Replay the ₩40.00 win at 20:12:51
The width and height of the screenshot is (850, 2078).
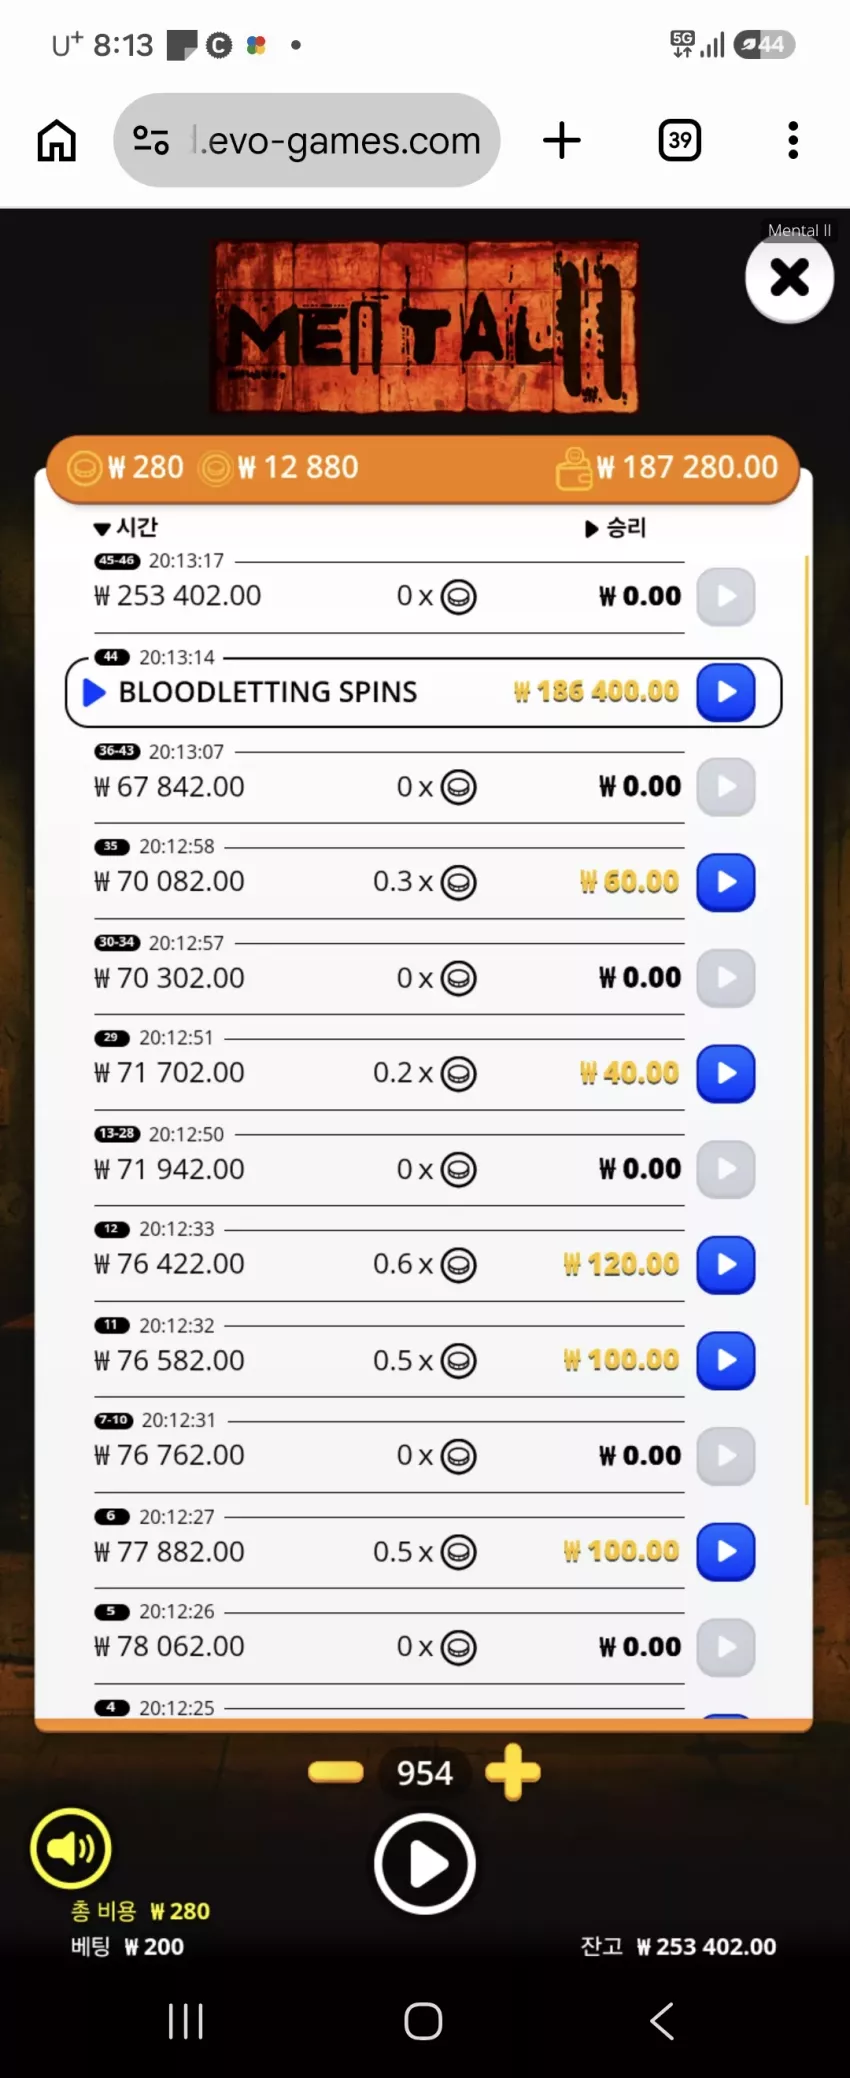tap(726, 1073)
